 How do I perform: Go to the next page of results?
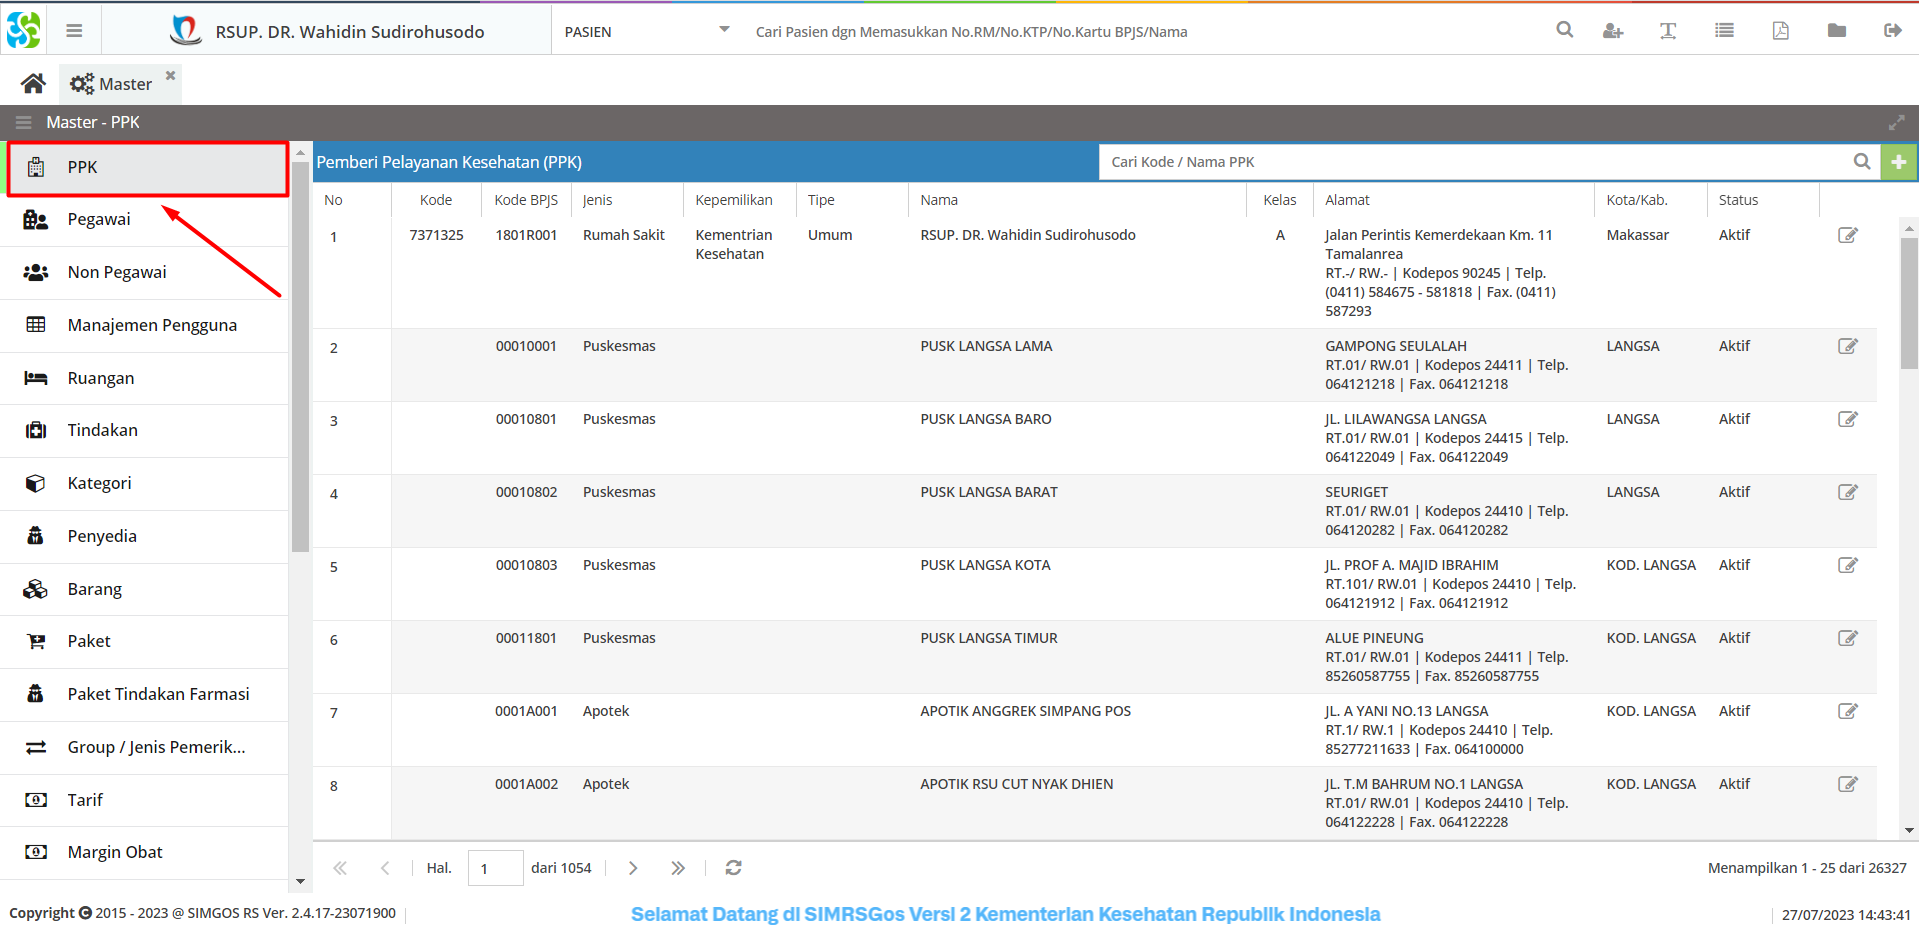pyautogui.click(x=633, y=868)
